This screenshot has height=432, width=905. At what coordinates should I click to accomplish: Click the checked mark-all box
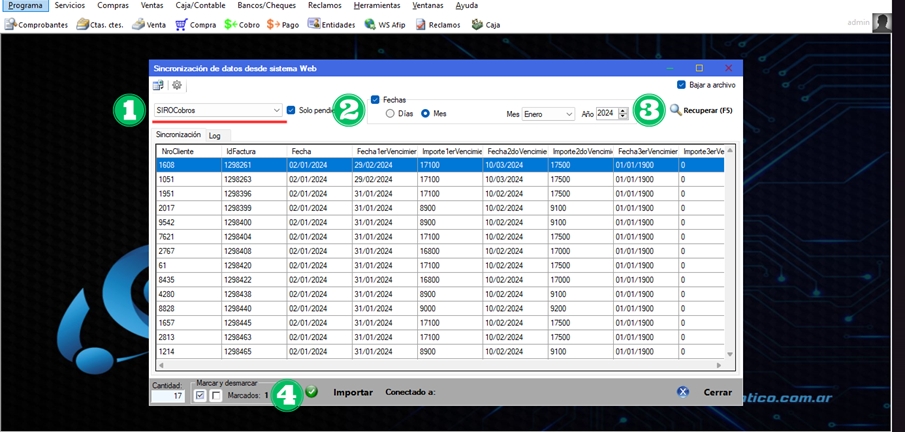[200, 395]
